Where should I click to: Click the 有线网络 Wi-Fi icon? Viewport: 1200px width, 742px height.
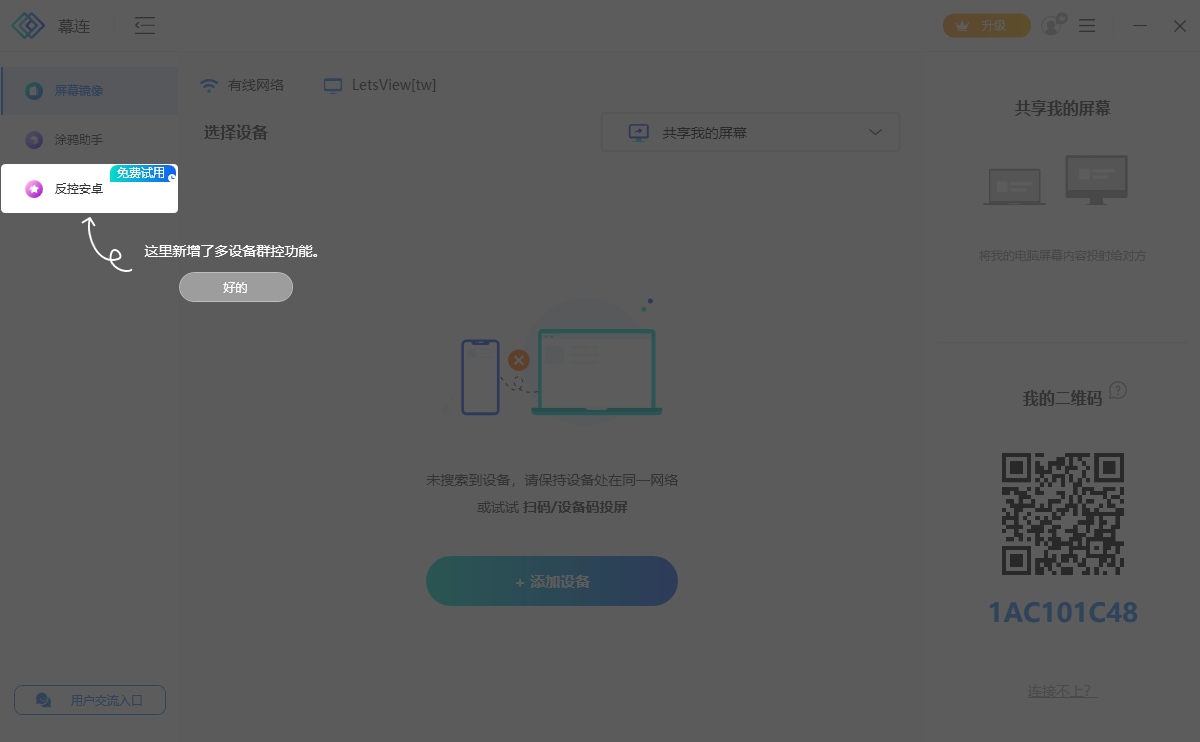[208, 86]
